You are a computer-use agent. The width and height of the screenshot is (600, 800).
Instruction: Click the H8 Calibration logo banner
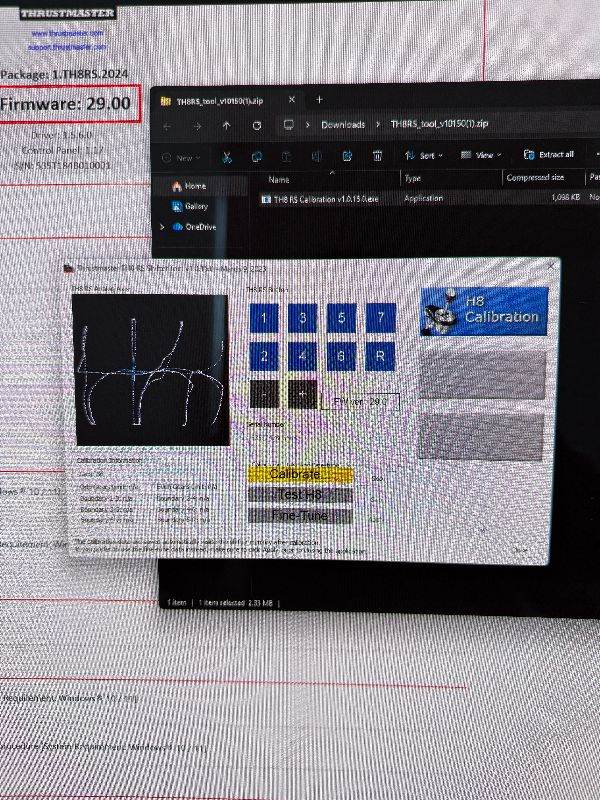coord(484,311)
